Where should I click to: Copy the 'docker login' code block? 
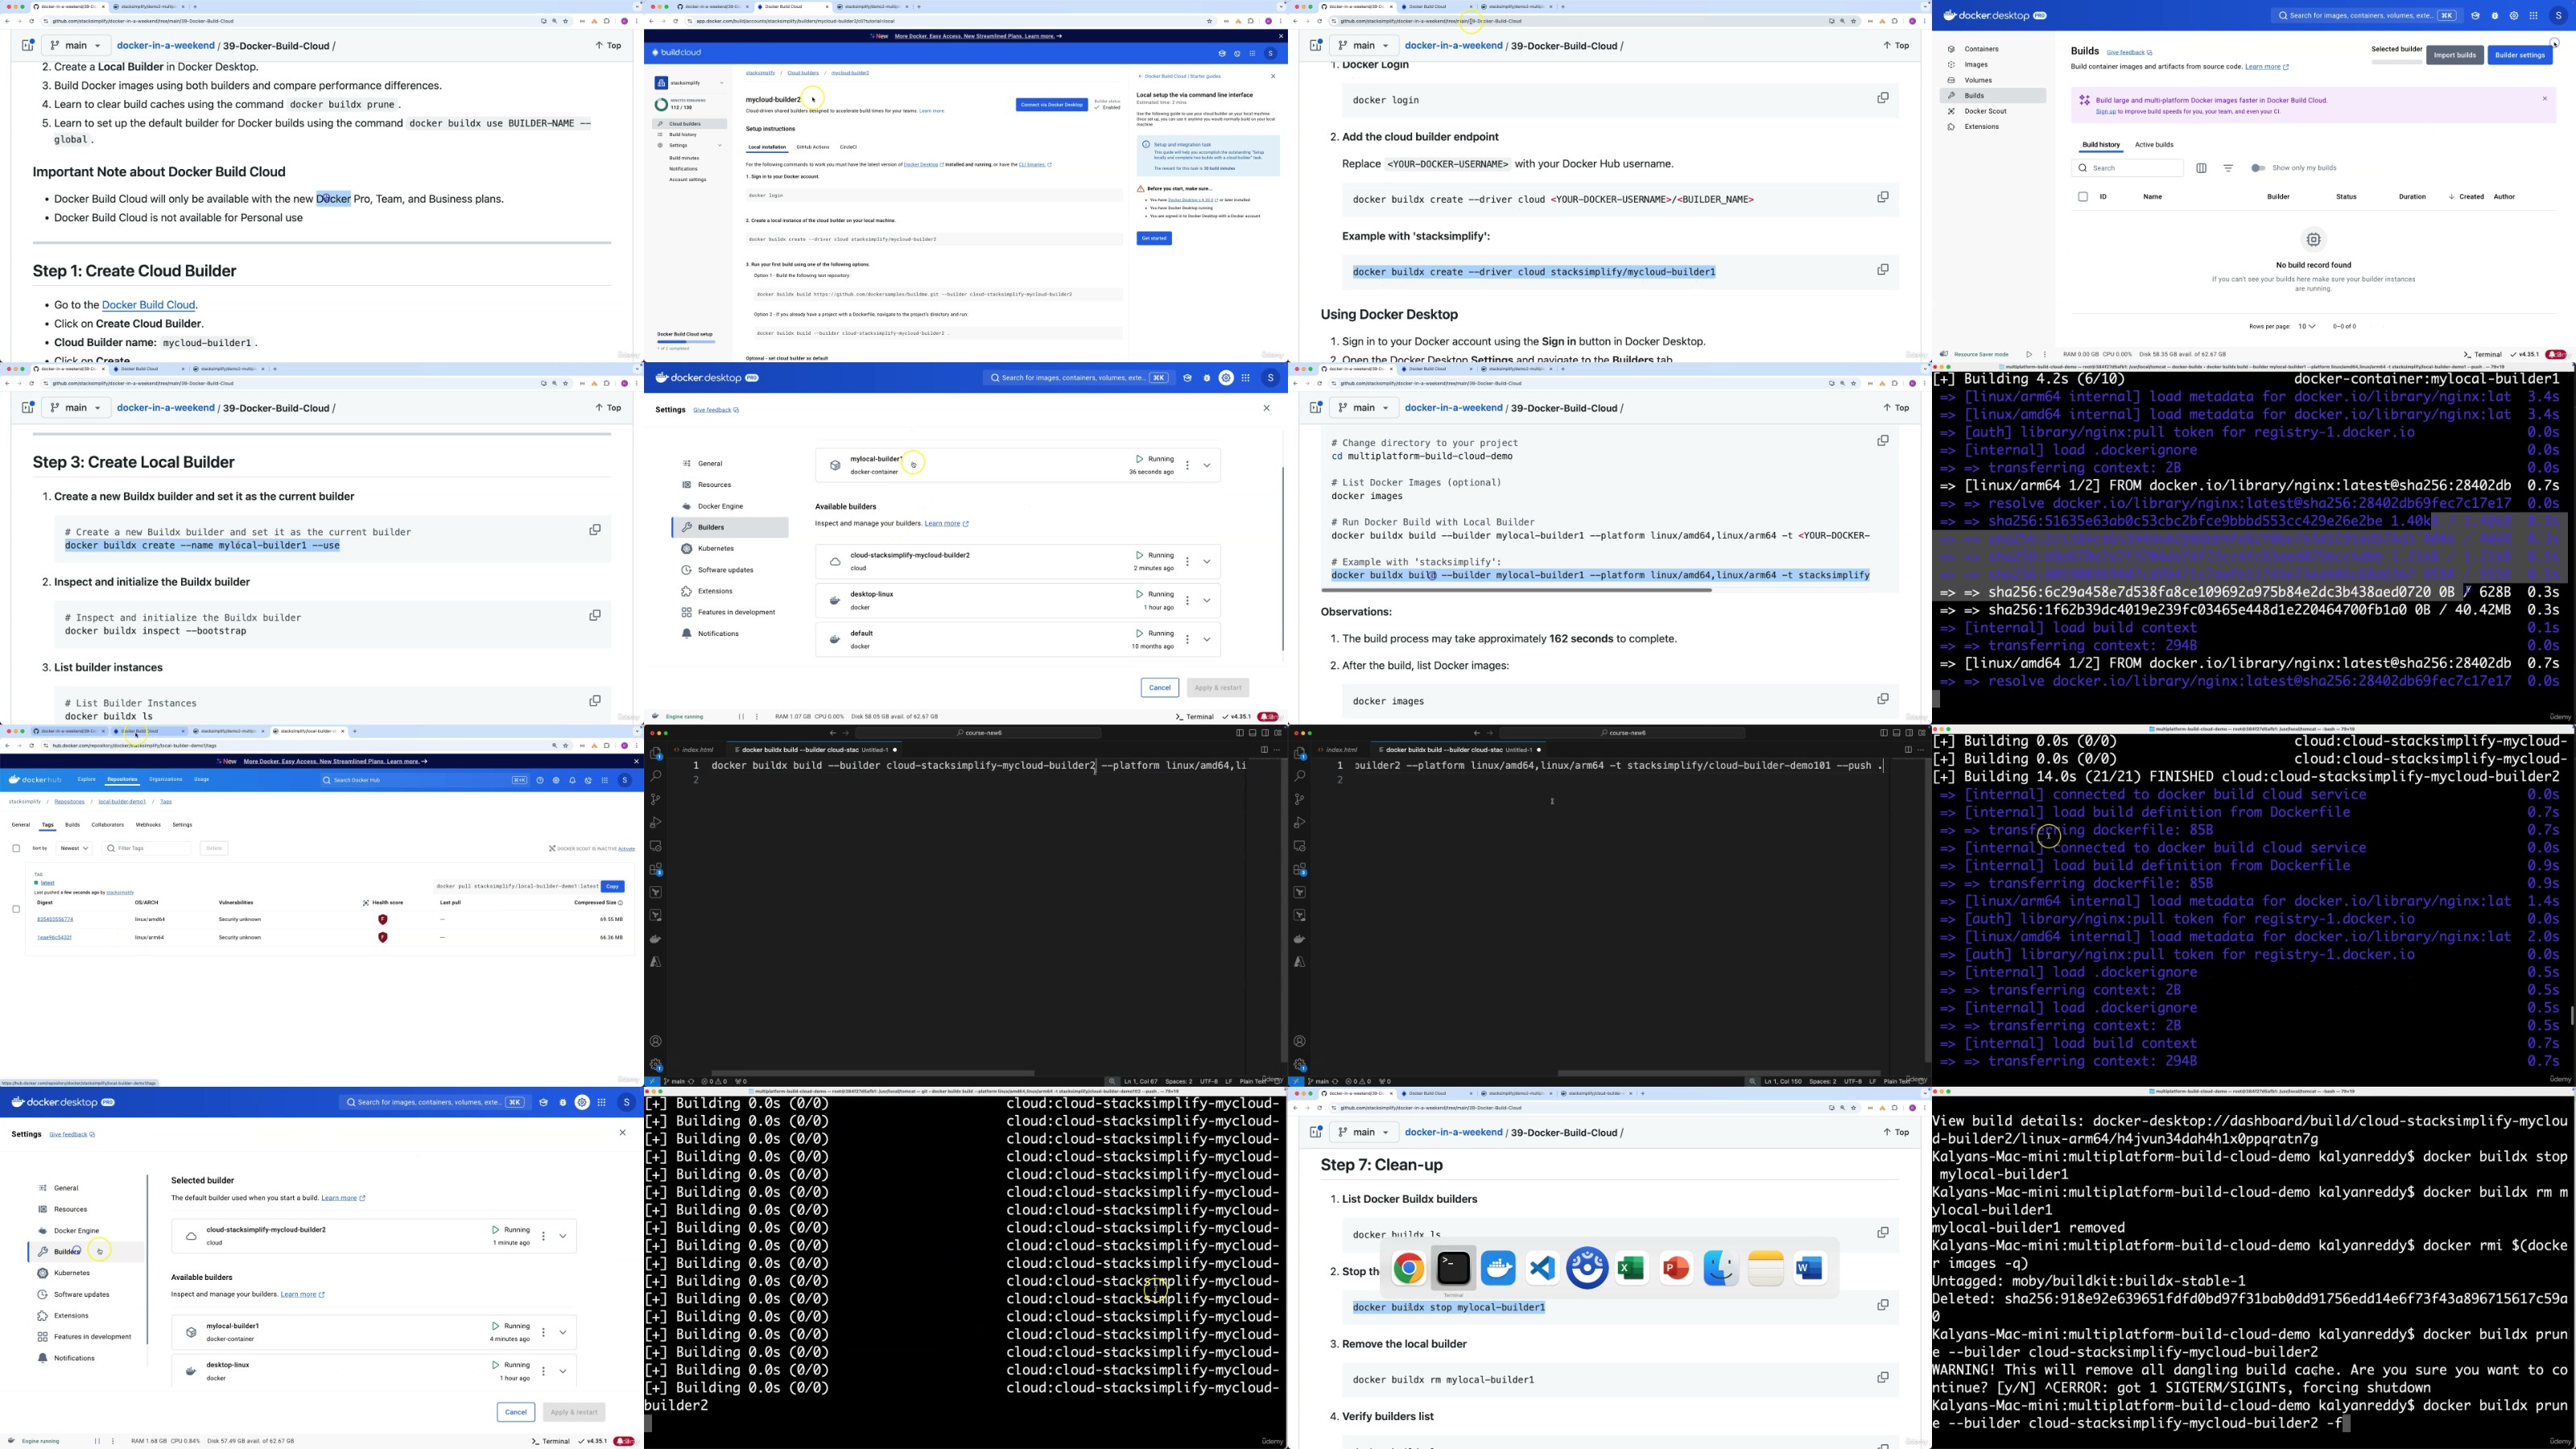click(1882, 98)
